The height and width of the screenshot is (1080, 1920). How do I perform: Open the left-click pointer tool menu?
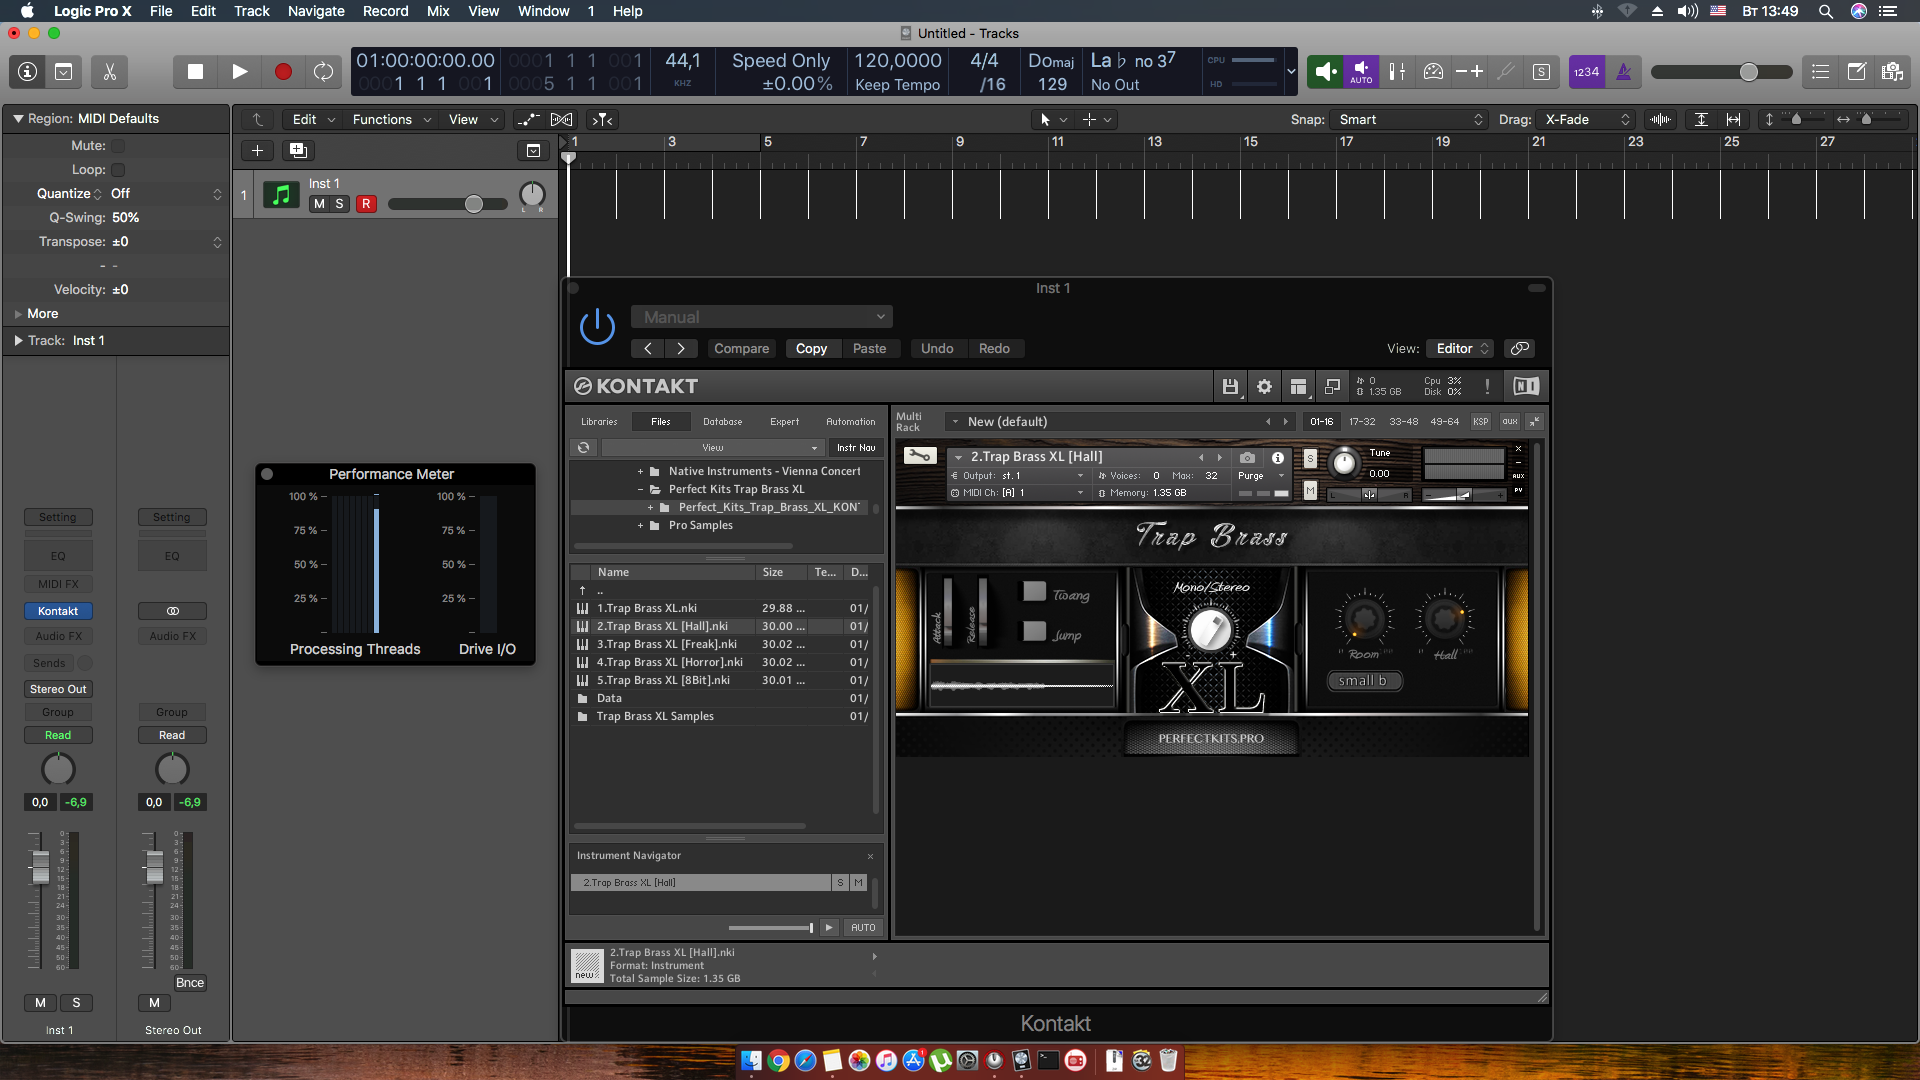point(1053,119)
